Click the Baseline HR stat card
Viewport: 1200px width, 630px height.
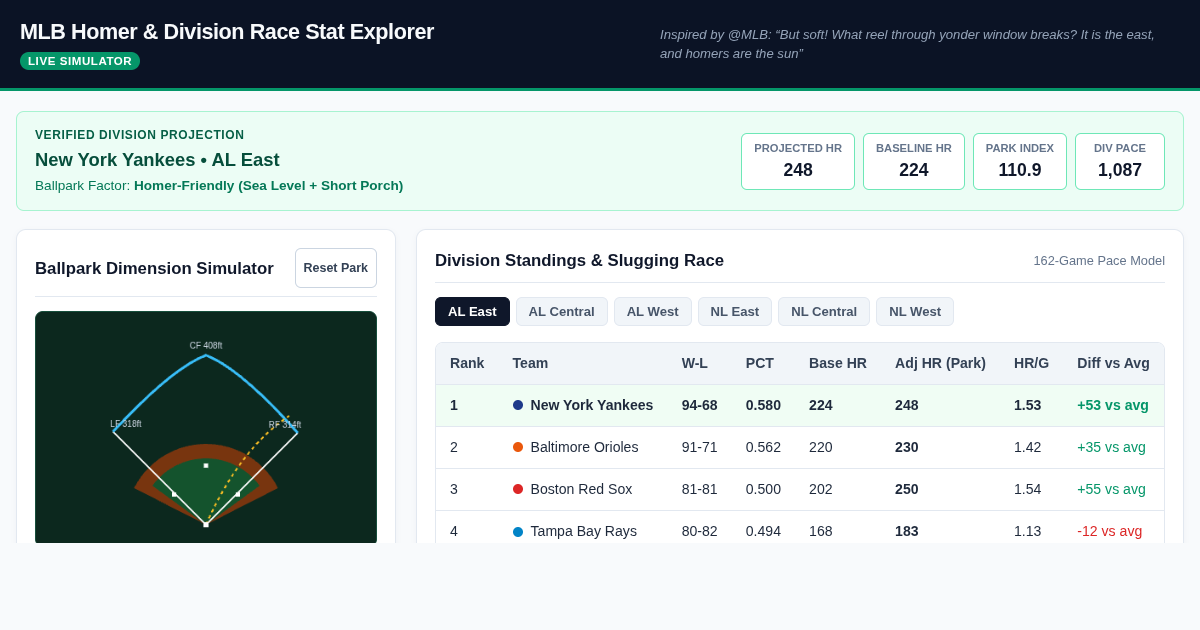[x=914, y=161]
